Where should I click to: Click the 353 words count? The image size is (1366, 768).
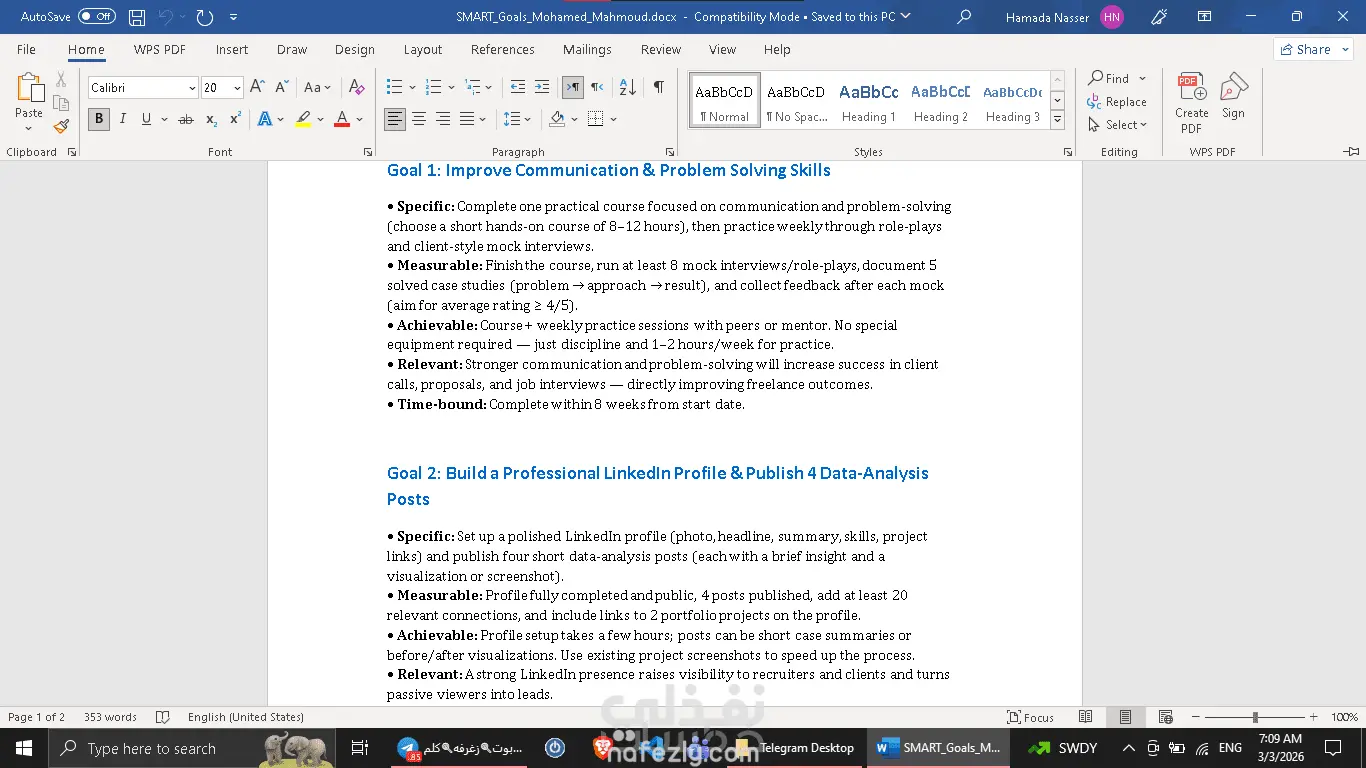(x=110, y=717)
